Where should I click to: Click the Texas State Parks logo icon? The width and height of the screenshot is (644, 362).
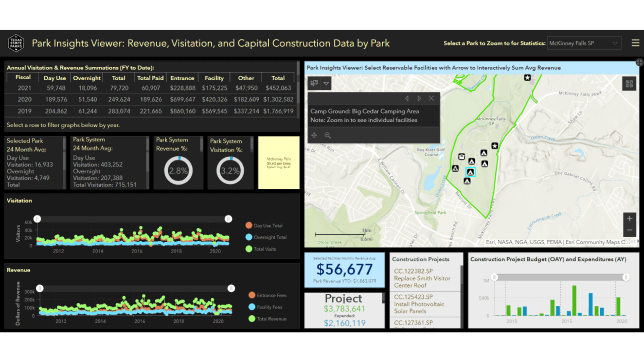[x=16, y=43]
